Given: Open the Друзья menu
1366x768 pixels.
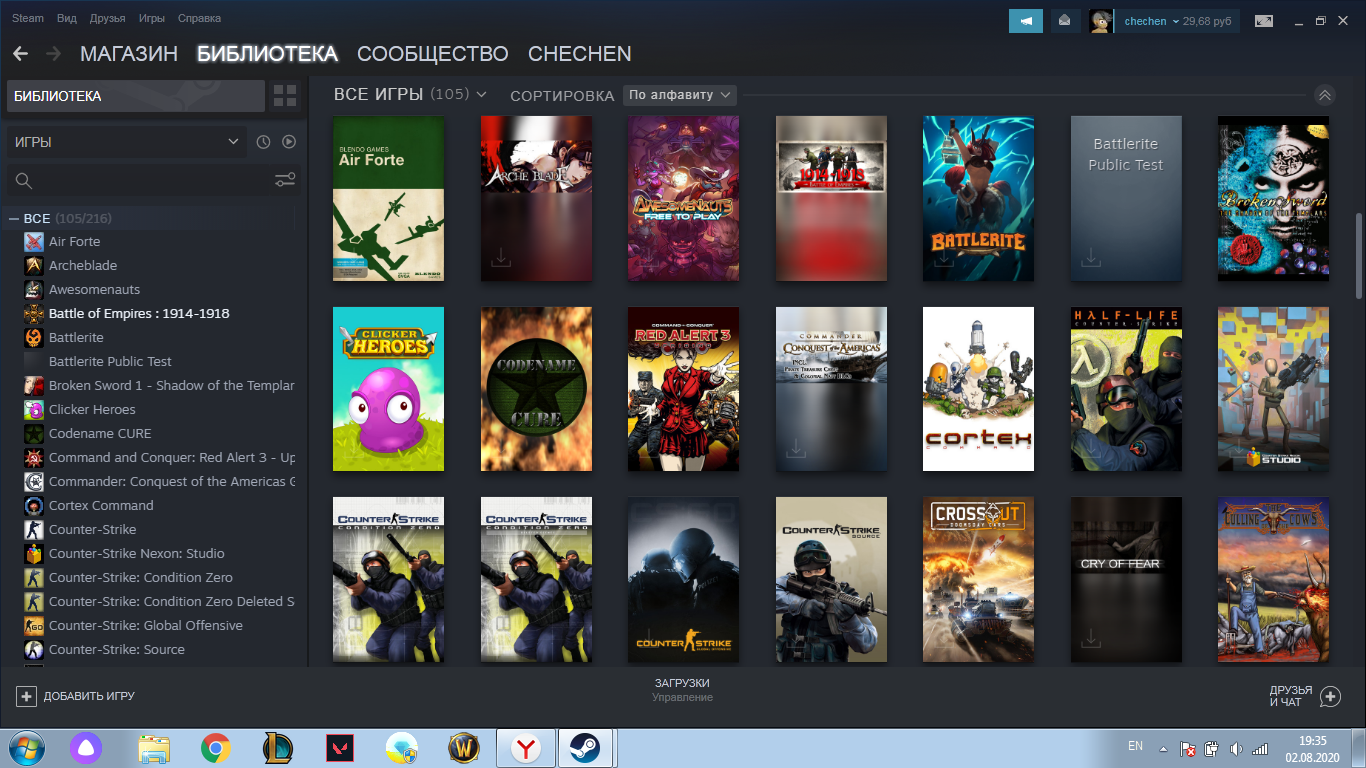Looking at the screenshot, I should [x=107, y=19].
